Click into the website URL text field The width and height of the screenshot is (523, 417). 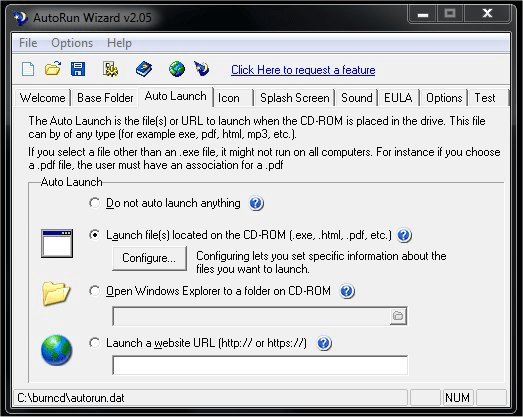pos(260,365)
